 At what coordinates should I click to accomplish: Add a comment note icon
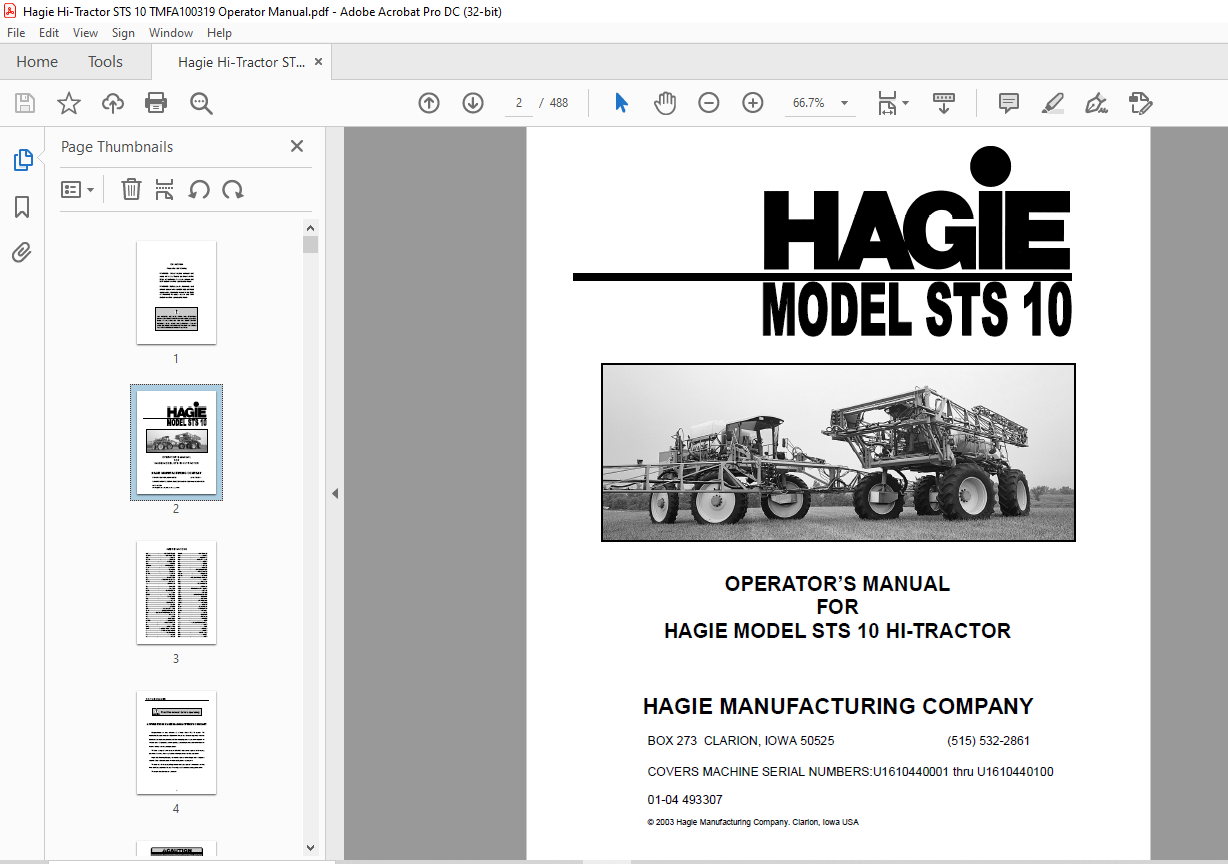pyautogui.click(x=1009, y=103)
